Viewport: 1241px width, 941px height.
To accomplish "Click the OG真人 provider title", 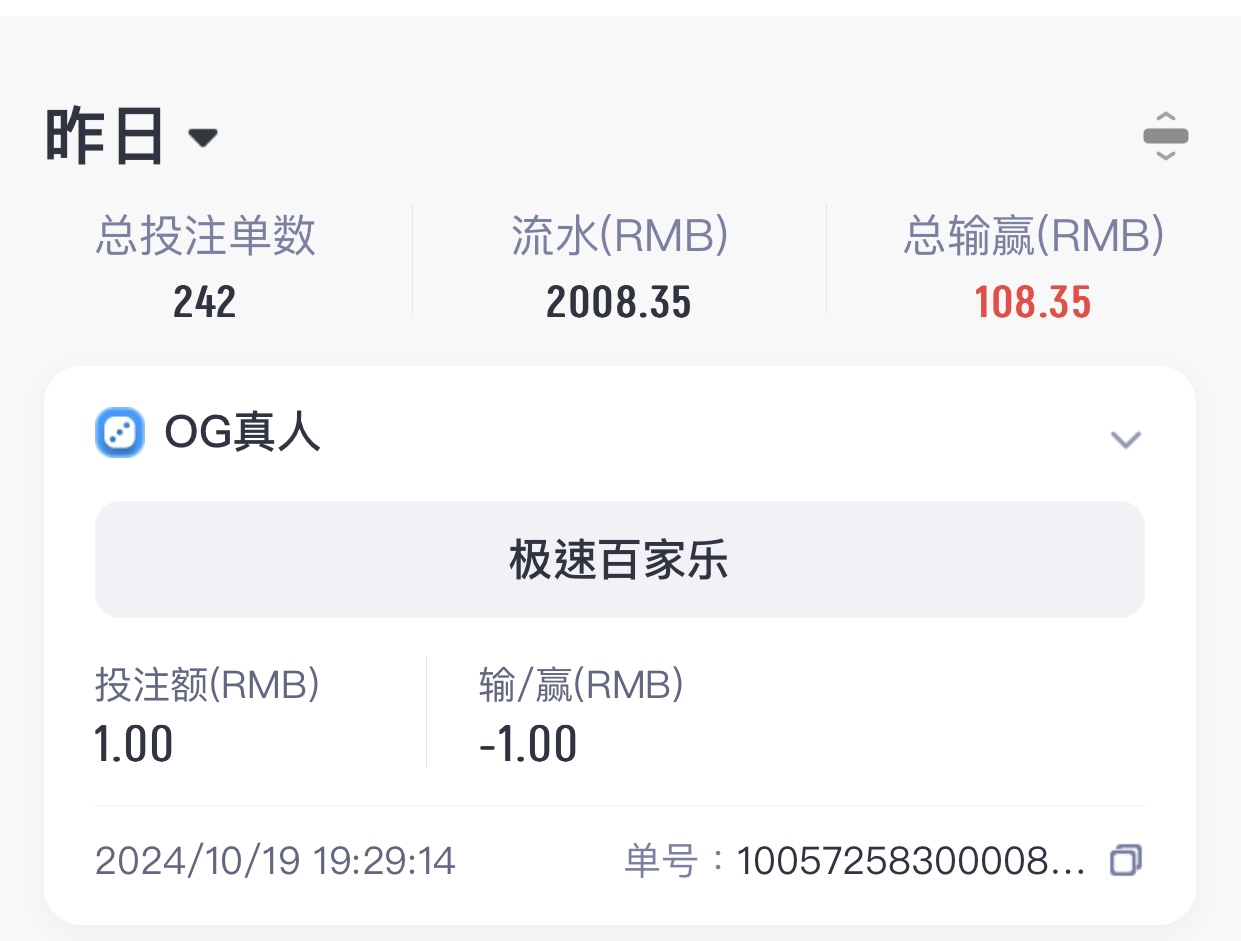I will [242, 434].
